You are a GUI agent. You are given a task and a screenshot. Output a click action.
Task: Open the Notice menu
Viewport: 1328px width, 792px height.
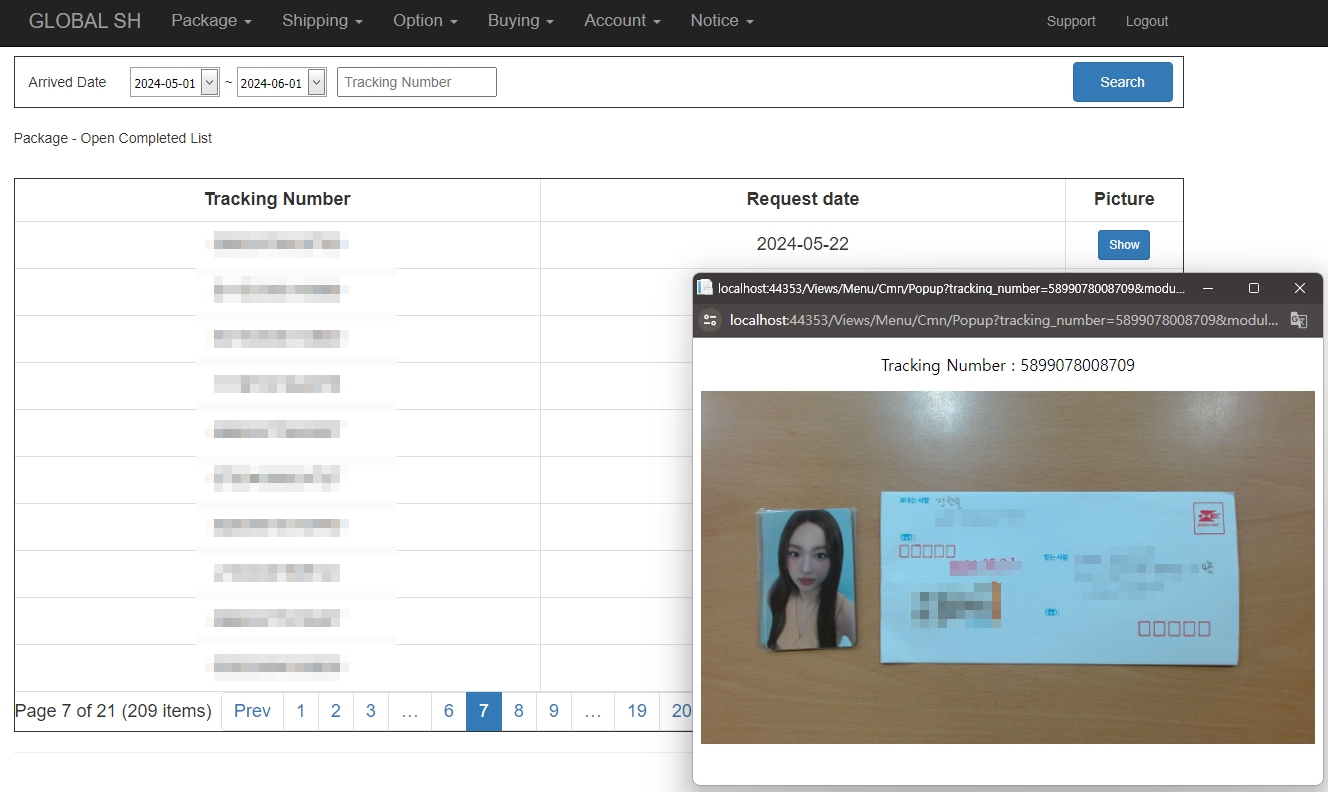(x=721, y=21)
